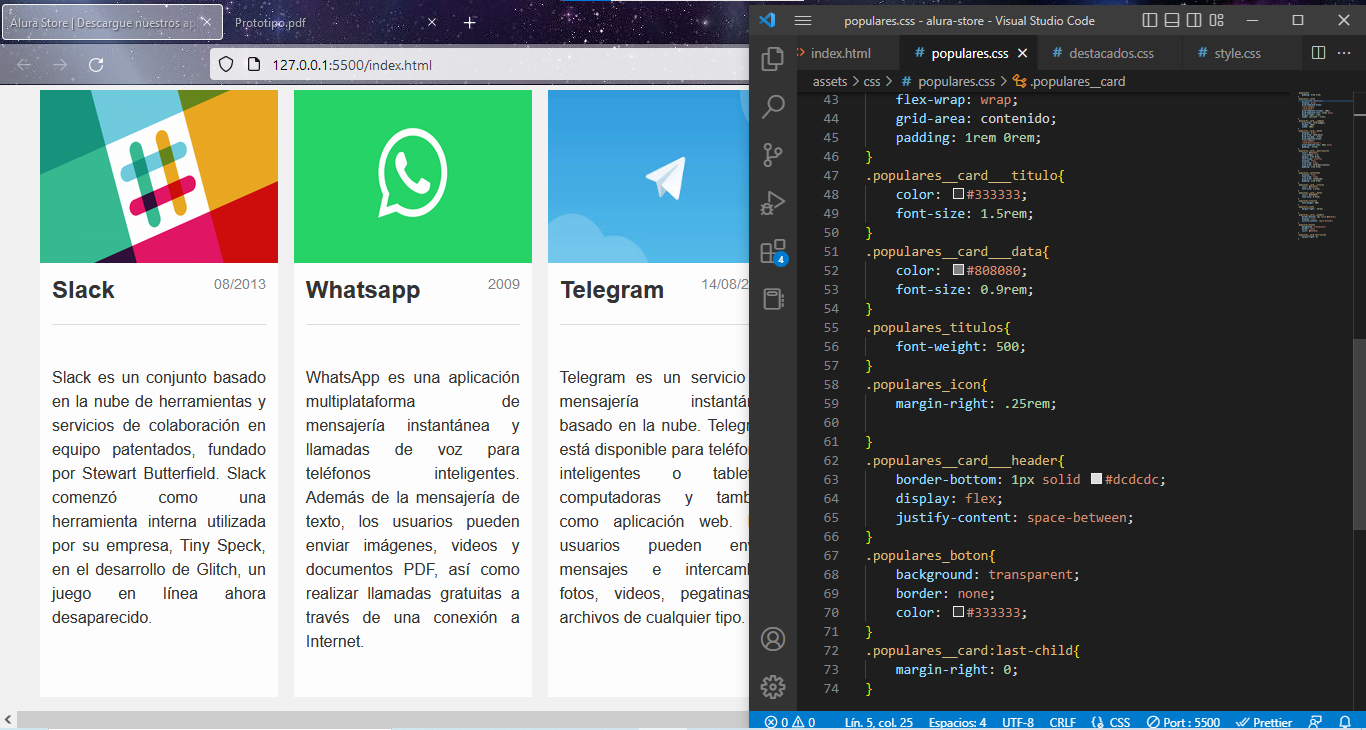The height and width of the screenshot is (730, 1366).
Task: Go forward in the browser
Action: click(60, 65)
